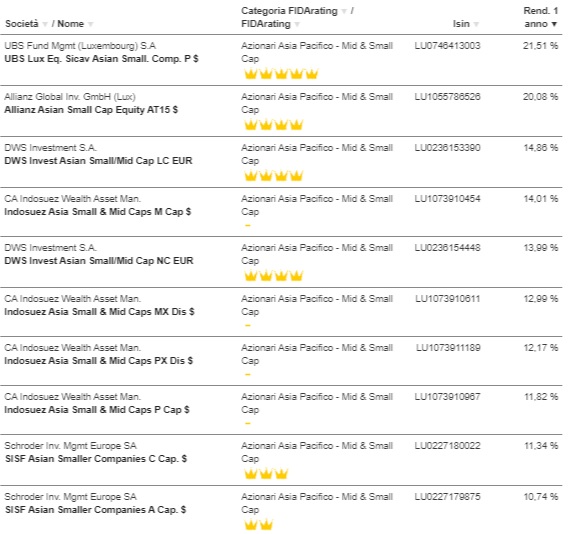This screenshot has width=571, height=534.
Task: Sort by Isin column arrow
Action: click(476, 24)
